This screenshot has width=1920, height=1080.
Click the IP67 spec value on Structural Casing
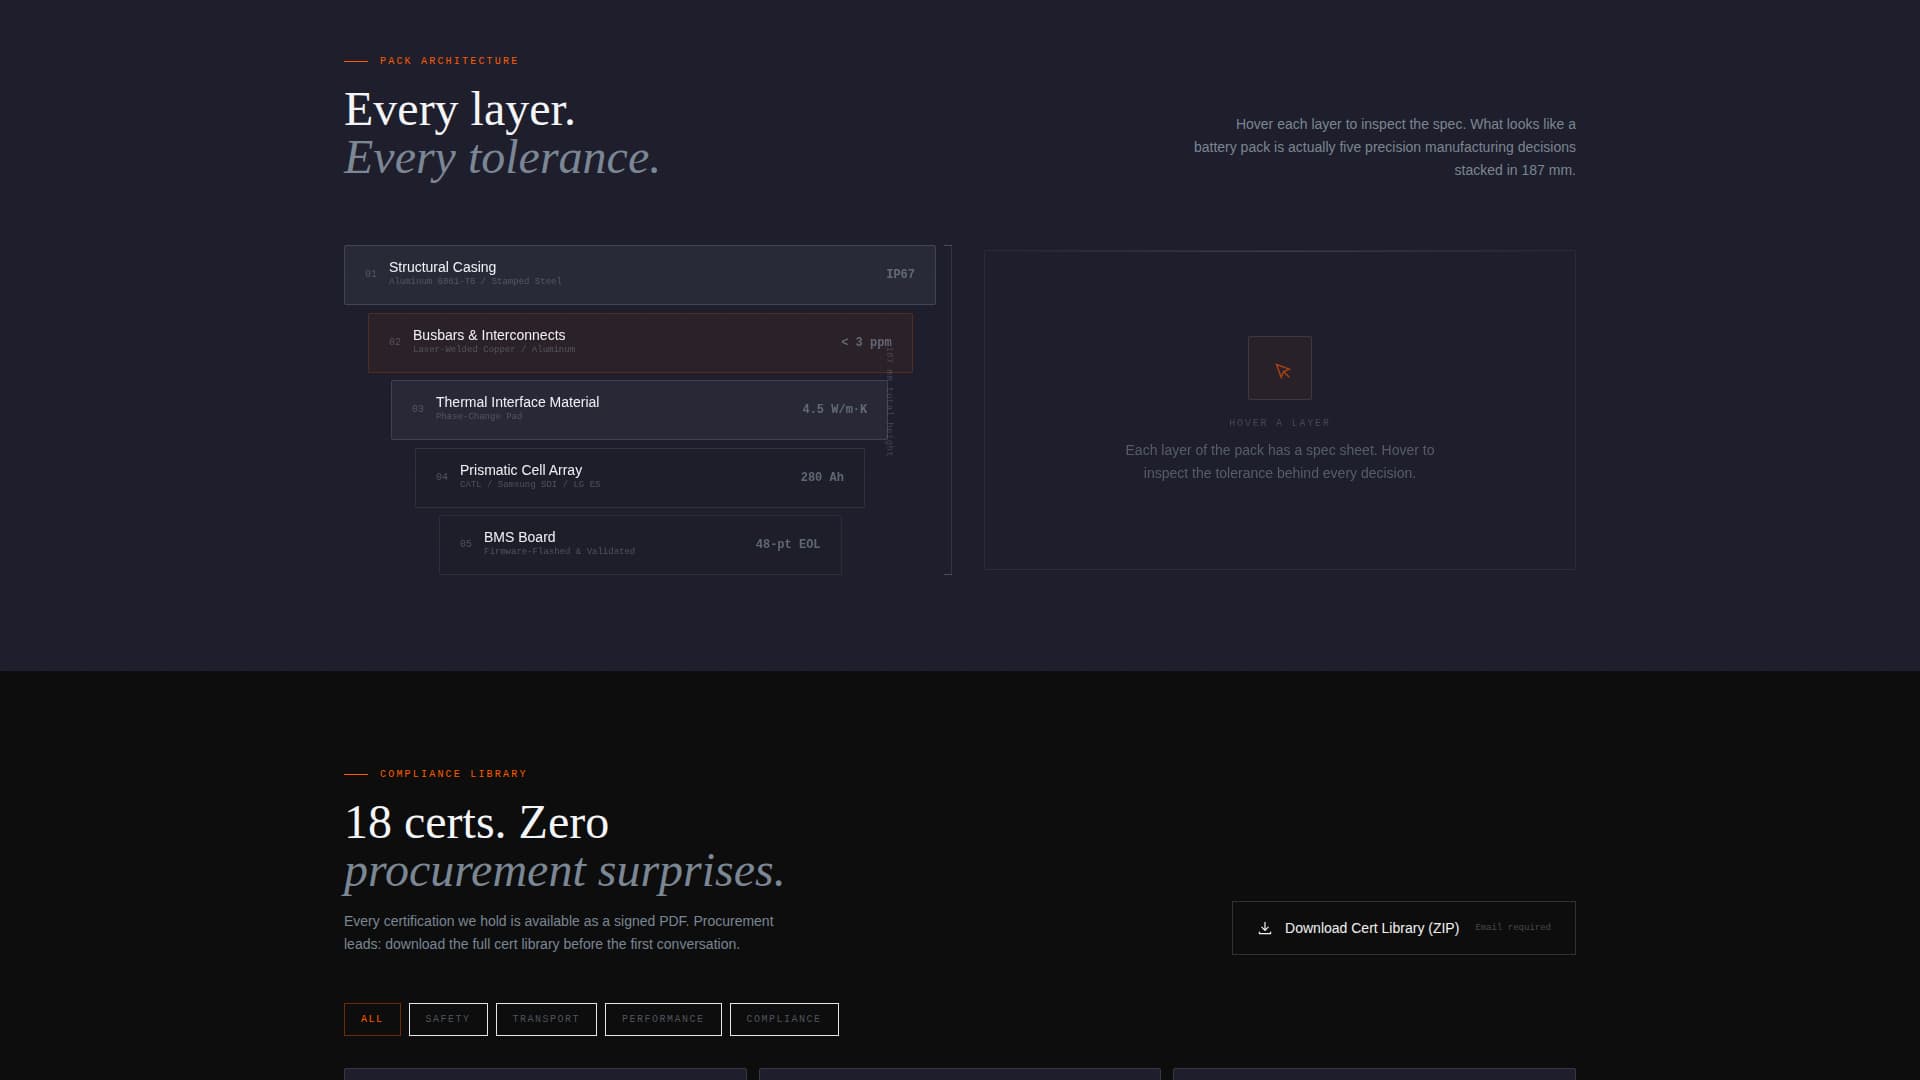pyautogui.click(x=900, y=273)
